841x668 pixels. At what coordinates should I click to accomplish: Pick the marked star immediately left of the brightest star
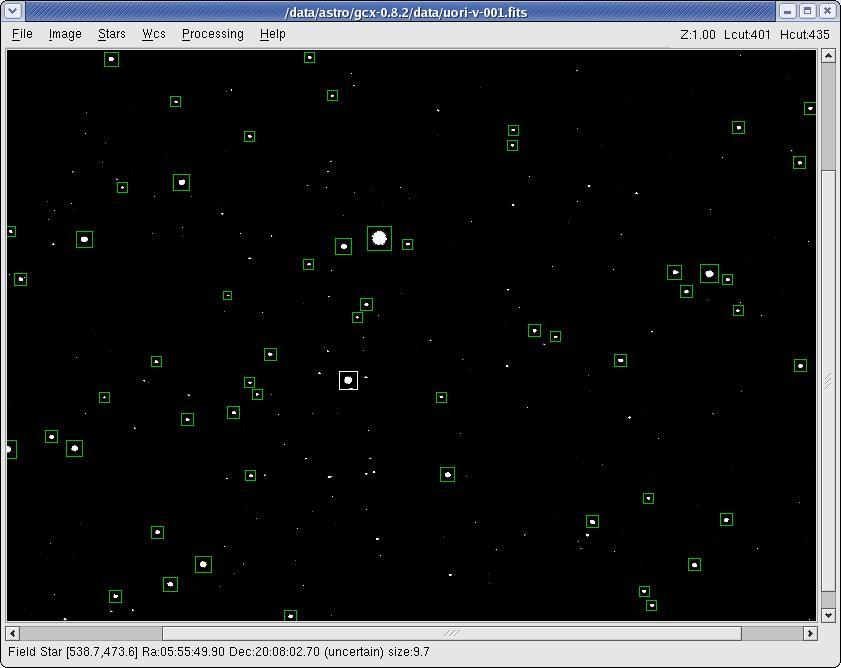coord(343,246)
